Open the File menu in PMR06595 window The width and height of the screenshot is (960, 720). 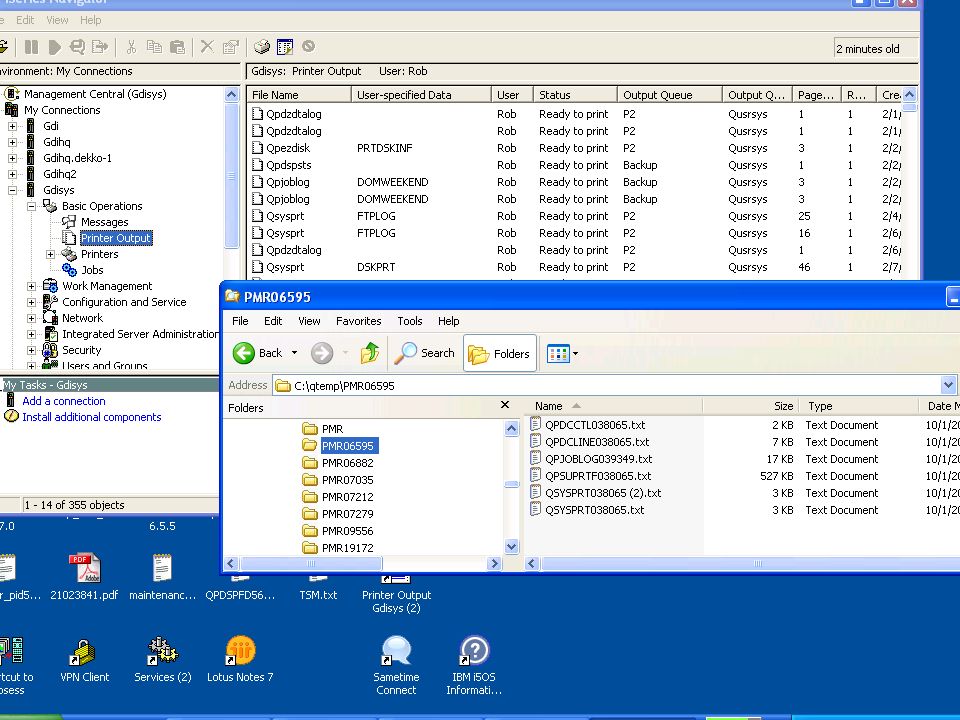click(x=240, y=321)
